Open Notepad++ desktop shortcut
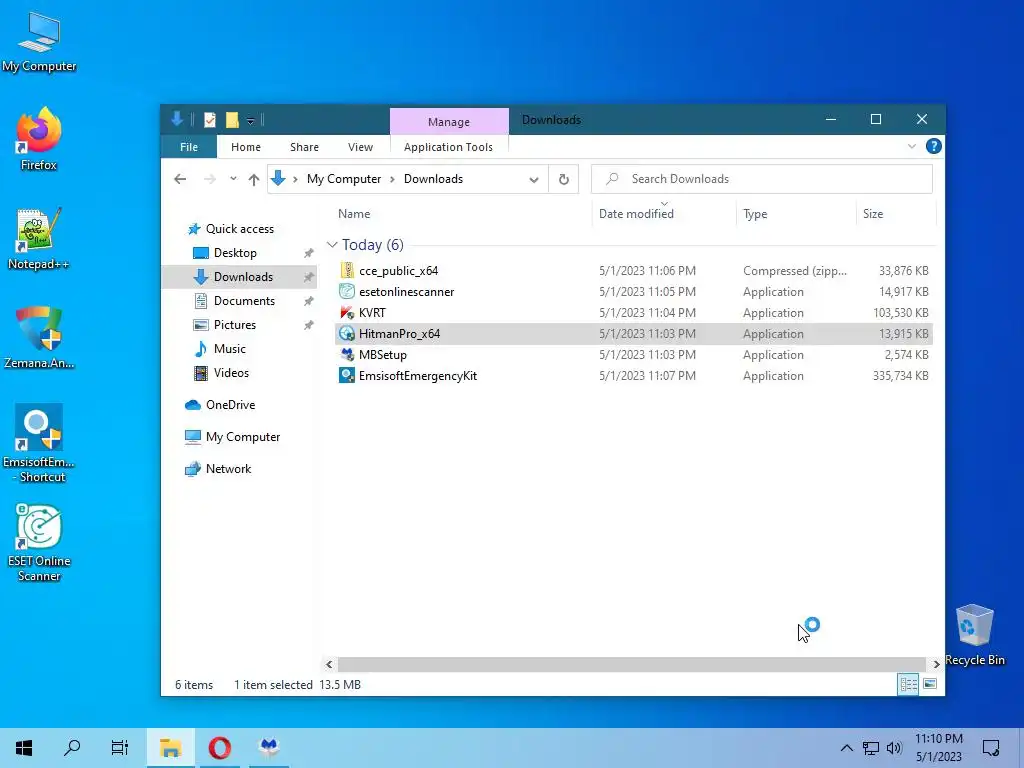This screenshot has width=1024, height=768. pyautogui.click(x=39, y=238)
